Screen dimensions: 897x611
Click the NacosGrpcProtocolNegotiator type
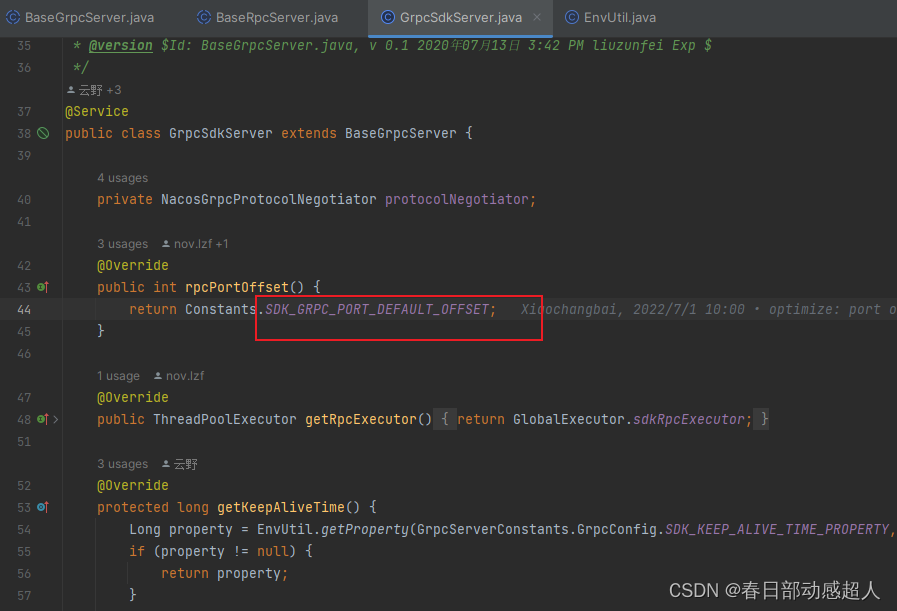pyautogui.click(x=269, y=199)
